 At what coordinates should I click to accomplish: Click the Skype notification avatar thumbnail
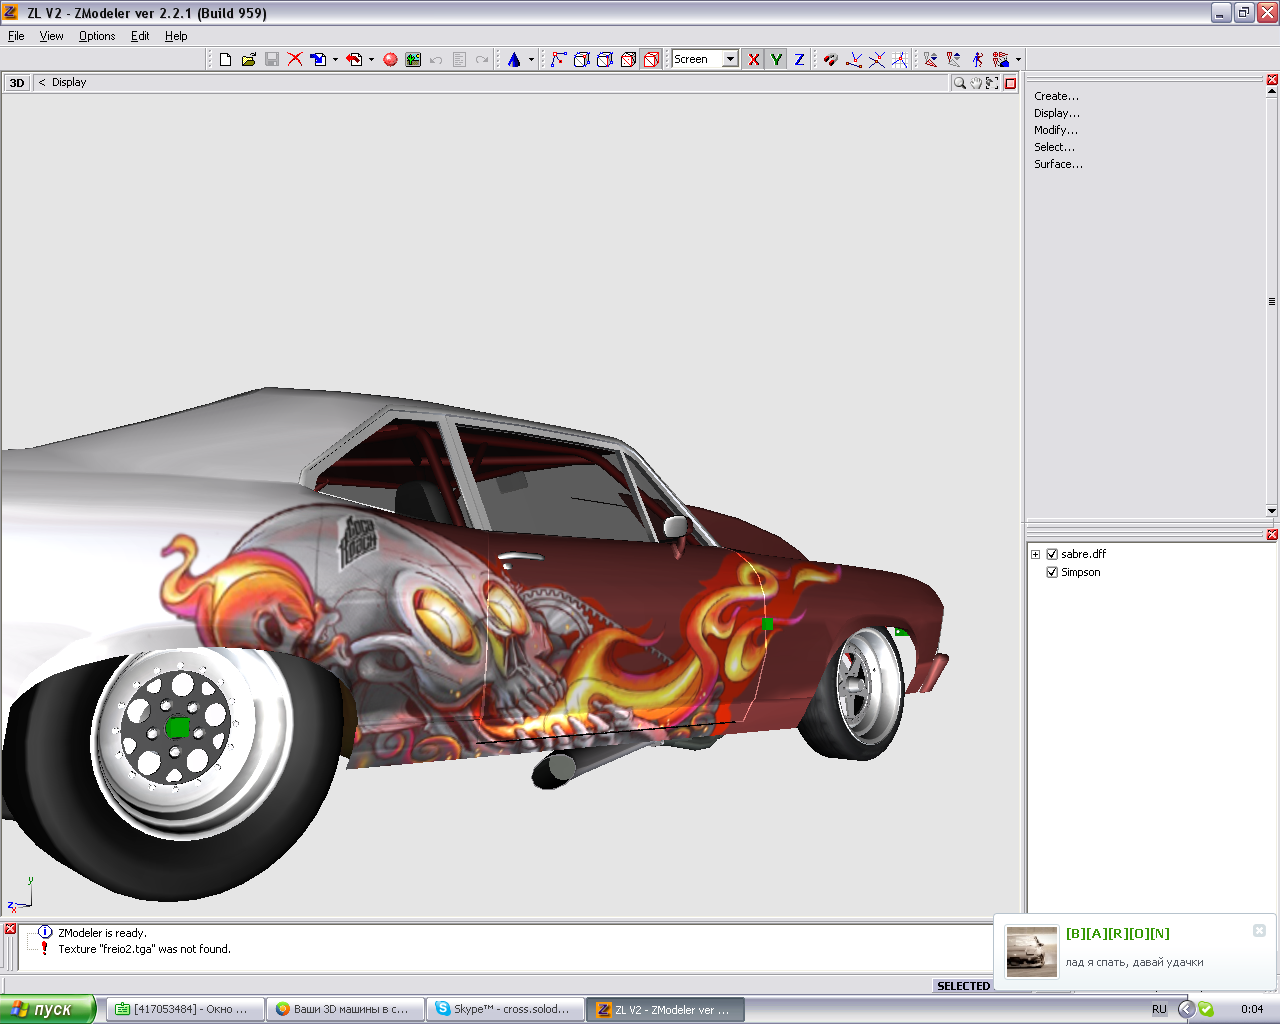pyautogui.click(x=1032, y=951)
